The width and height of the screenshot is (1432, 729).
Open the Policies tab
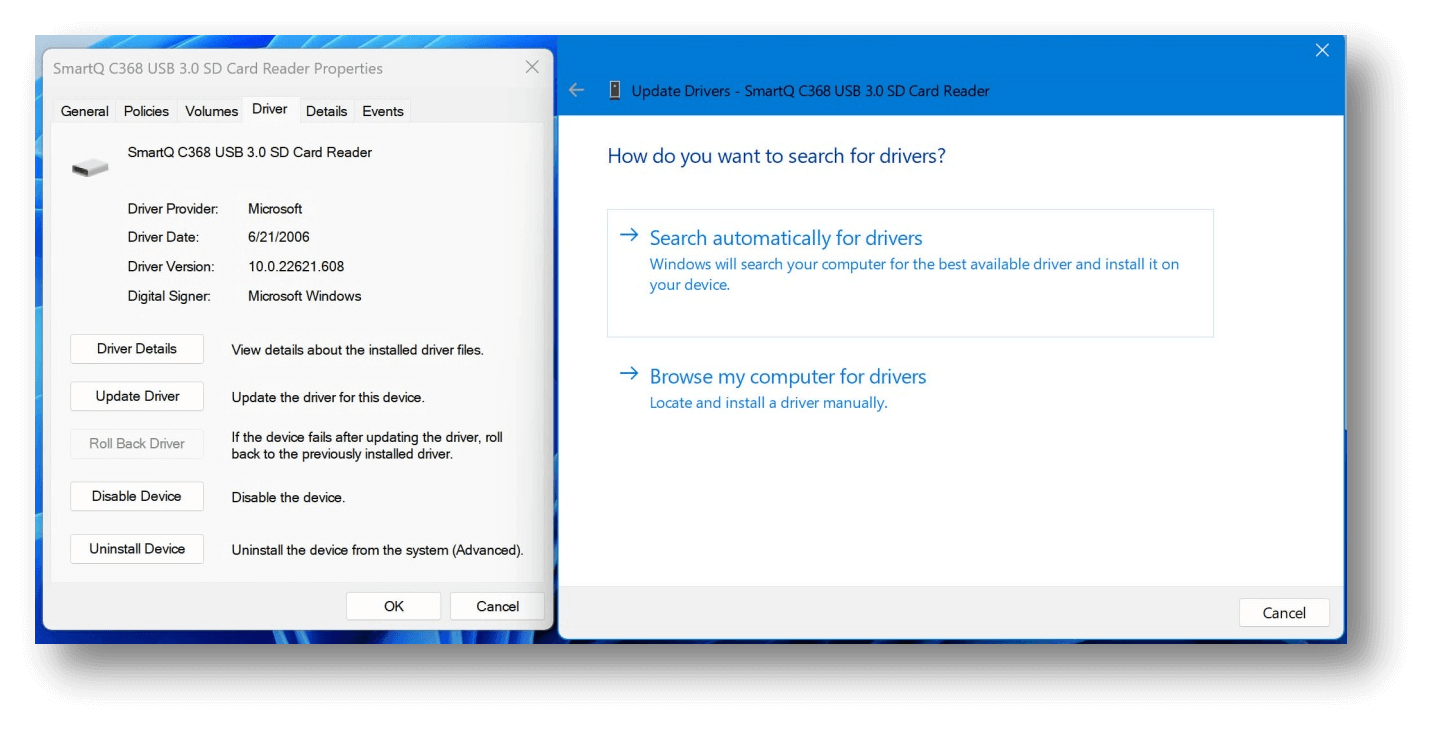pyautogui.click(x=146, y=111)
